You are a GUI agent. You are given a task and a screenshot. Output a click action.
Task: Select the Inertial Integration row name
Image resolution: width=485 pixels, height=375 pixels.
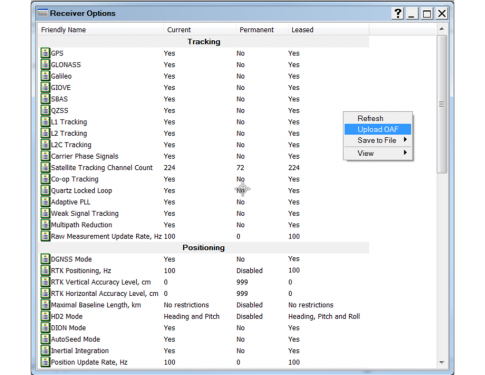[80, 351]
